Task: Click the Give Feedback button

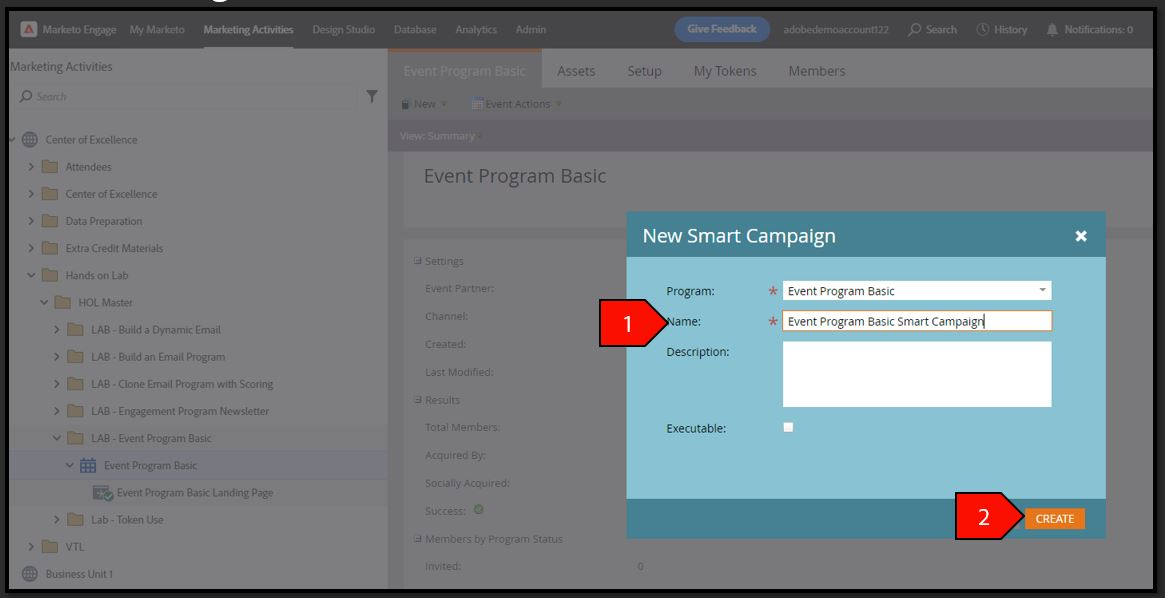Action: click(x=722, y=29)
